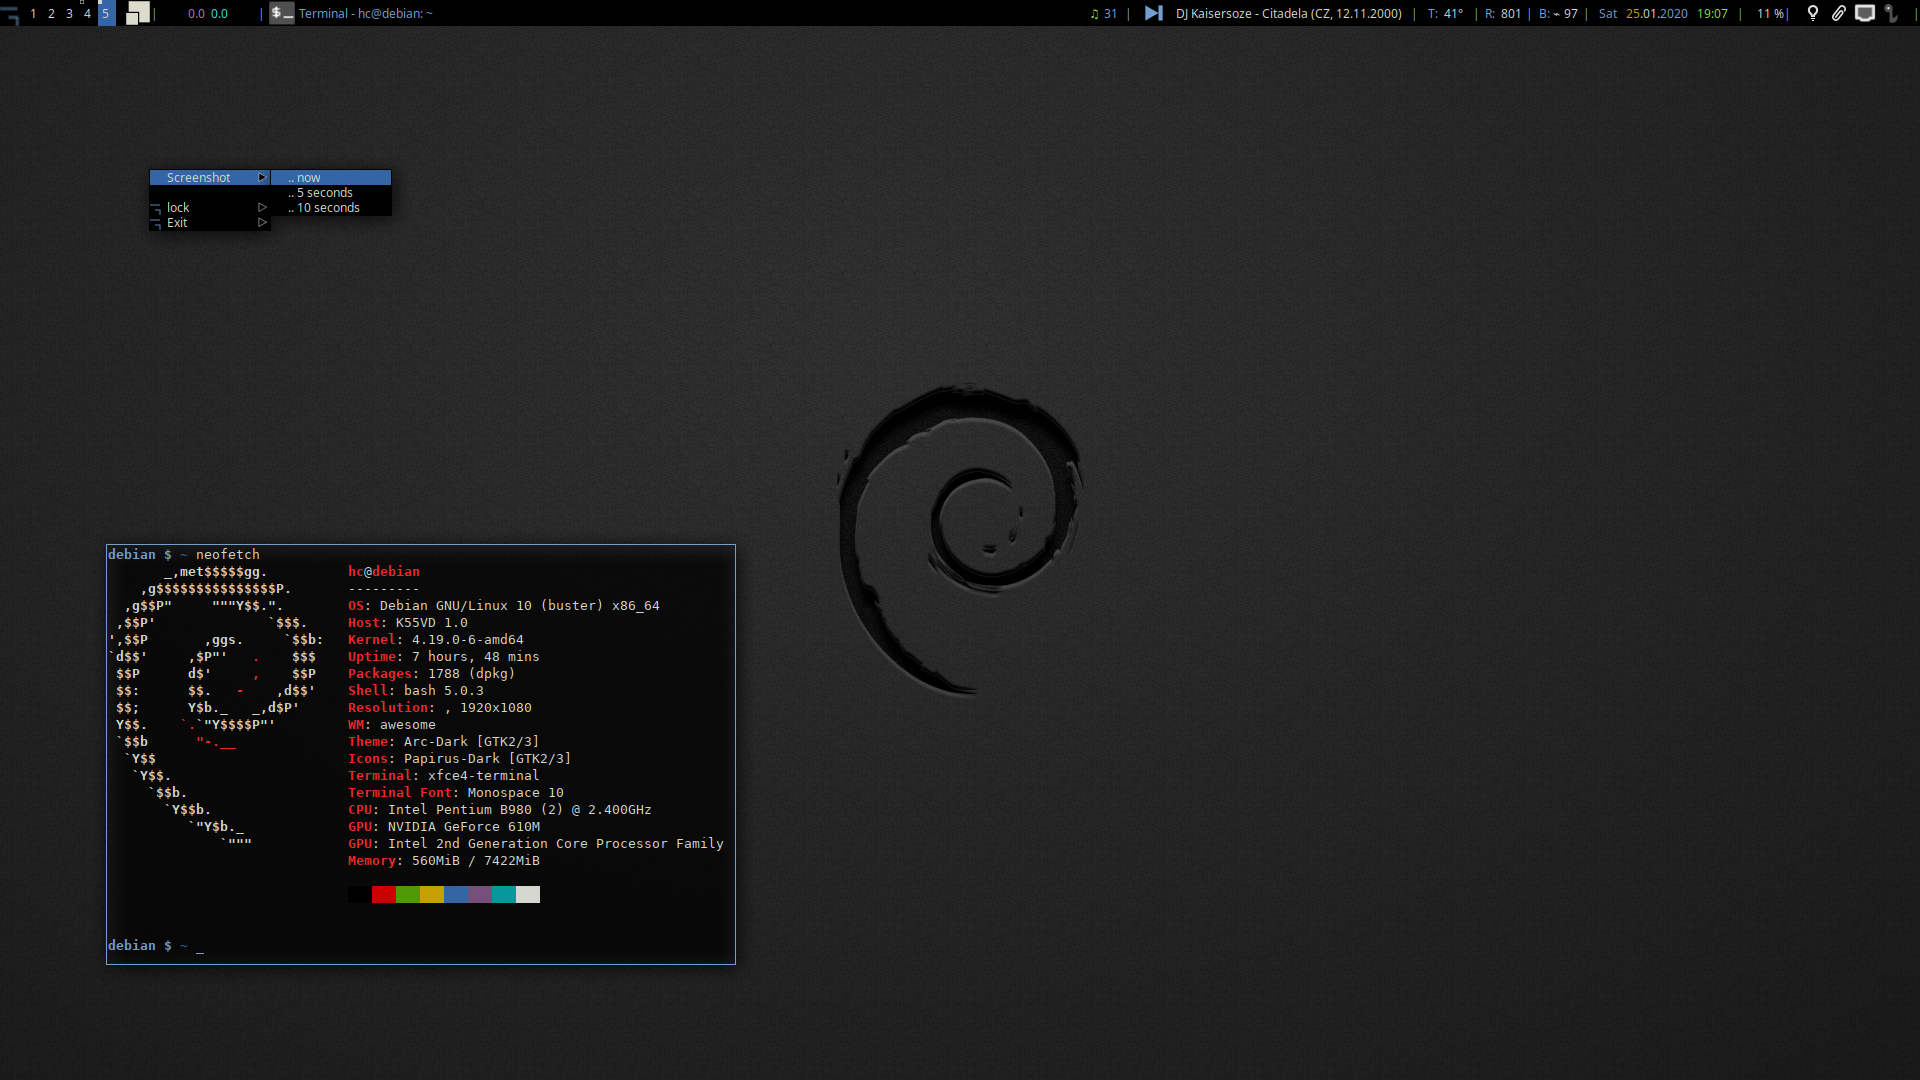Expand the Exit submenu arrow

pyautogui.click(x=262, y=222)
